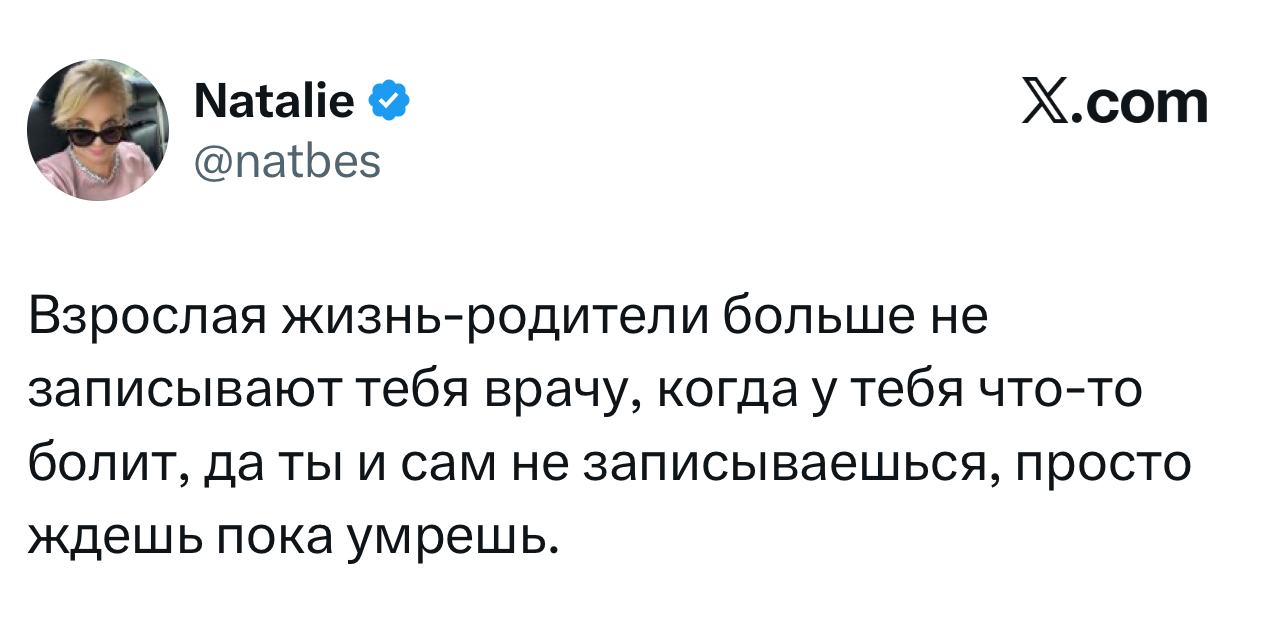This screenshot has height=625, width=1284.
Task: Open Natalie's profile avatar photo
Action: tap(98, 130)
